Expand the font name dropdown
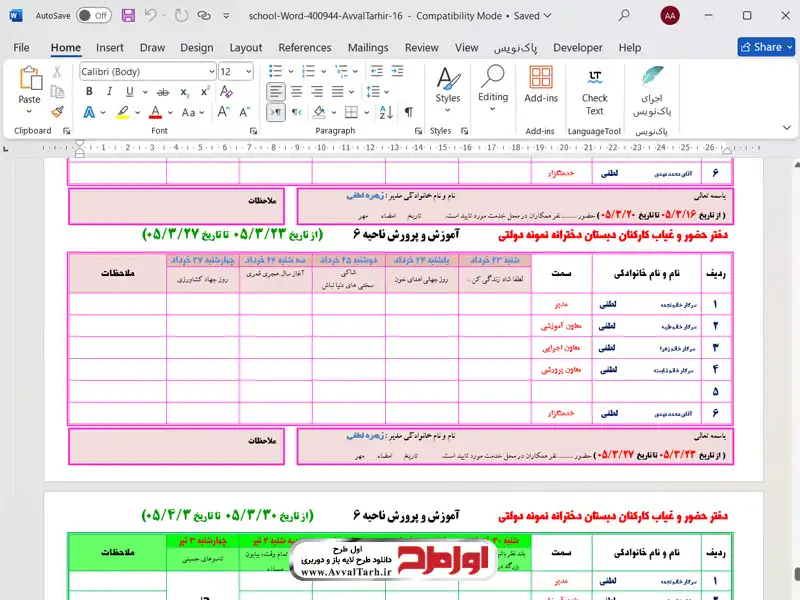 point(209,72)
